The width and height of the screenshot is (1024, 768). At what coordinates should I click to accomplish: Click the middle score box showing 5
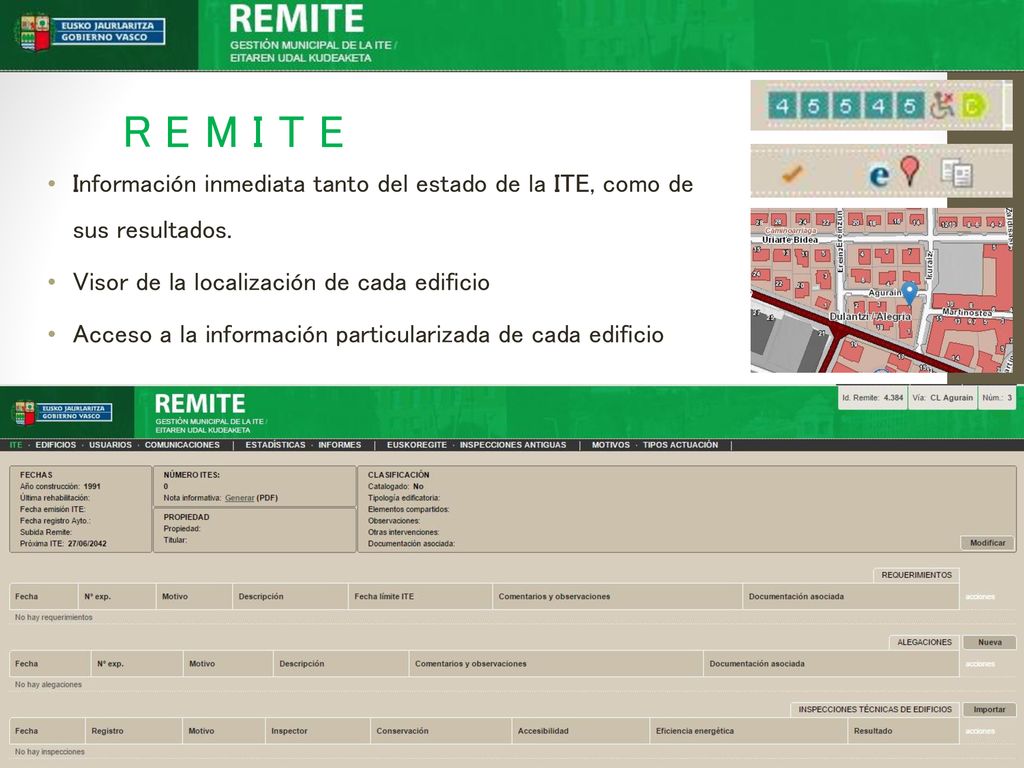[x=846, y=105]
